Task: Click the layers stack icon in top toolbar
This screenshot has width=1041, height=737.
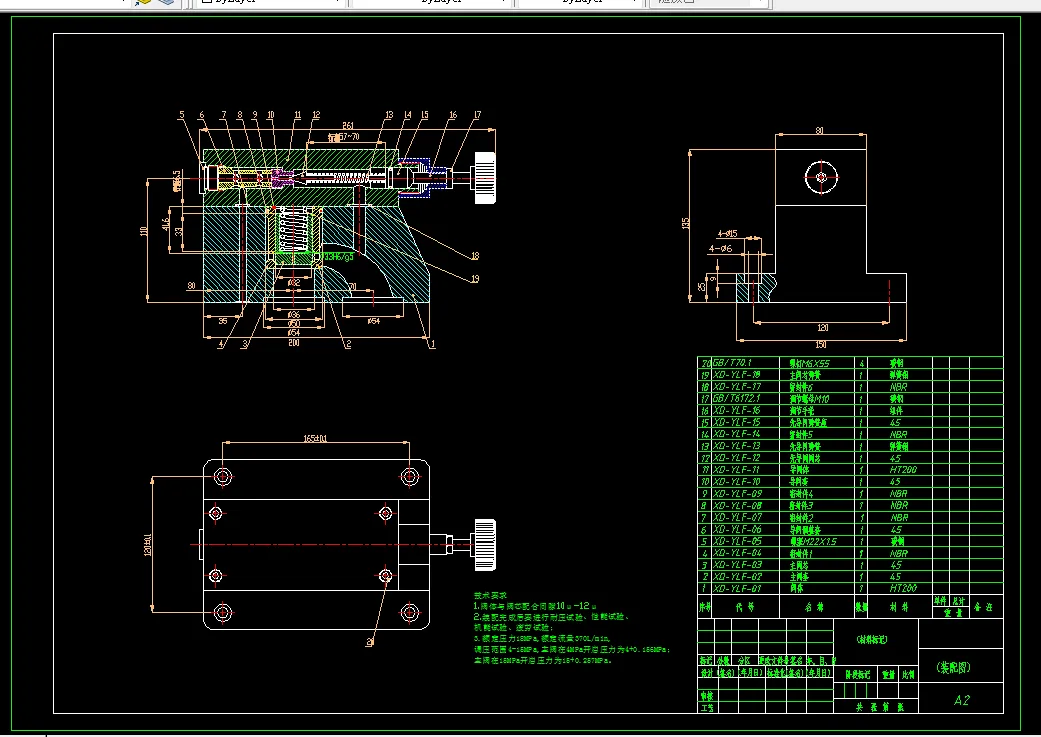Action: (166, 3)
